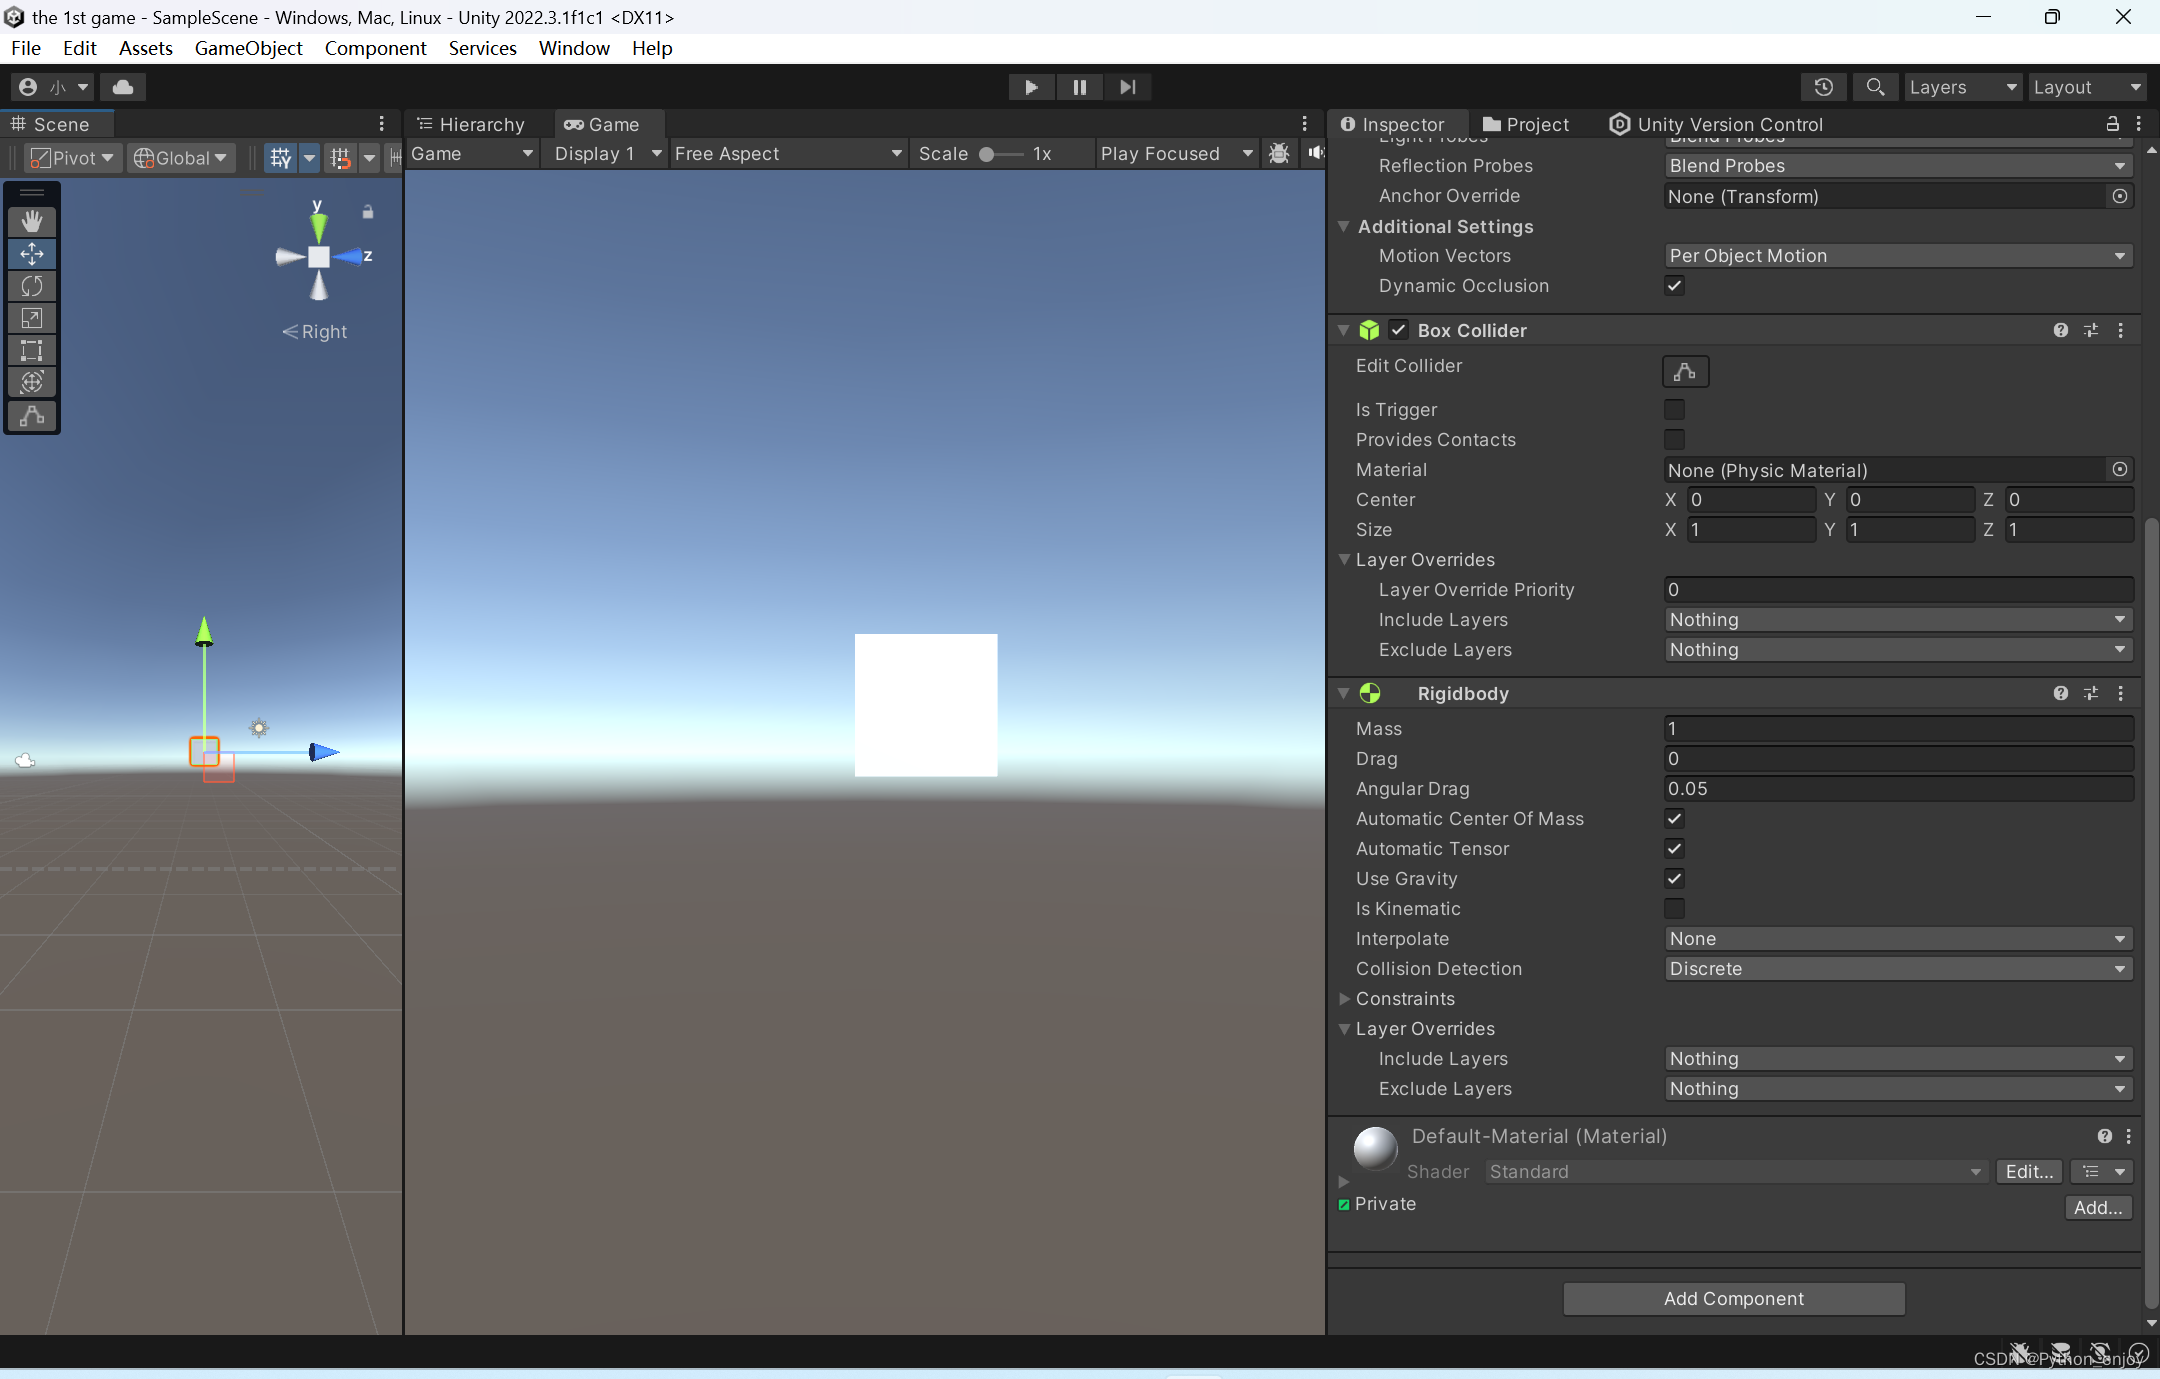Collapse the Additional Settings foldout
The height and width of the screenshot is (1379, 2160).
tap(1345, 227)
